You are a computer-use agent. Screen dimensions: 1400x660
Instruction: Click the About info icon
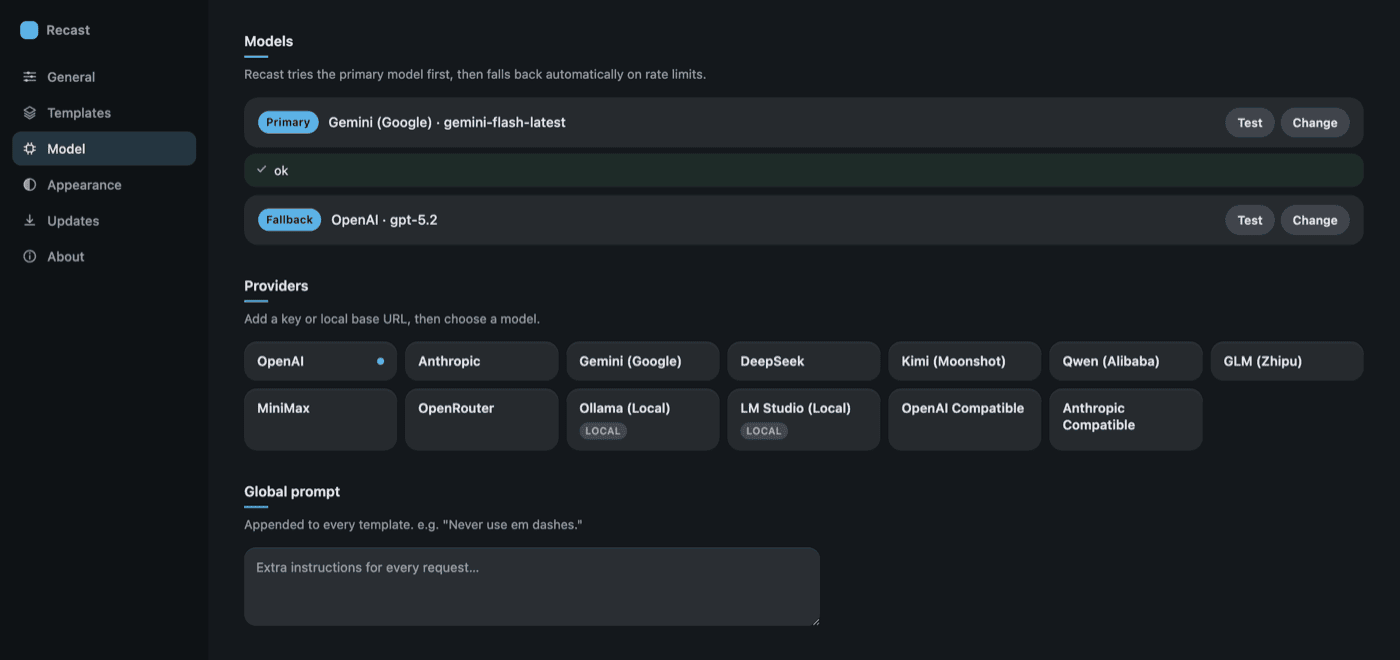click(30, 257)
